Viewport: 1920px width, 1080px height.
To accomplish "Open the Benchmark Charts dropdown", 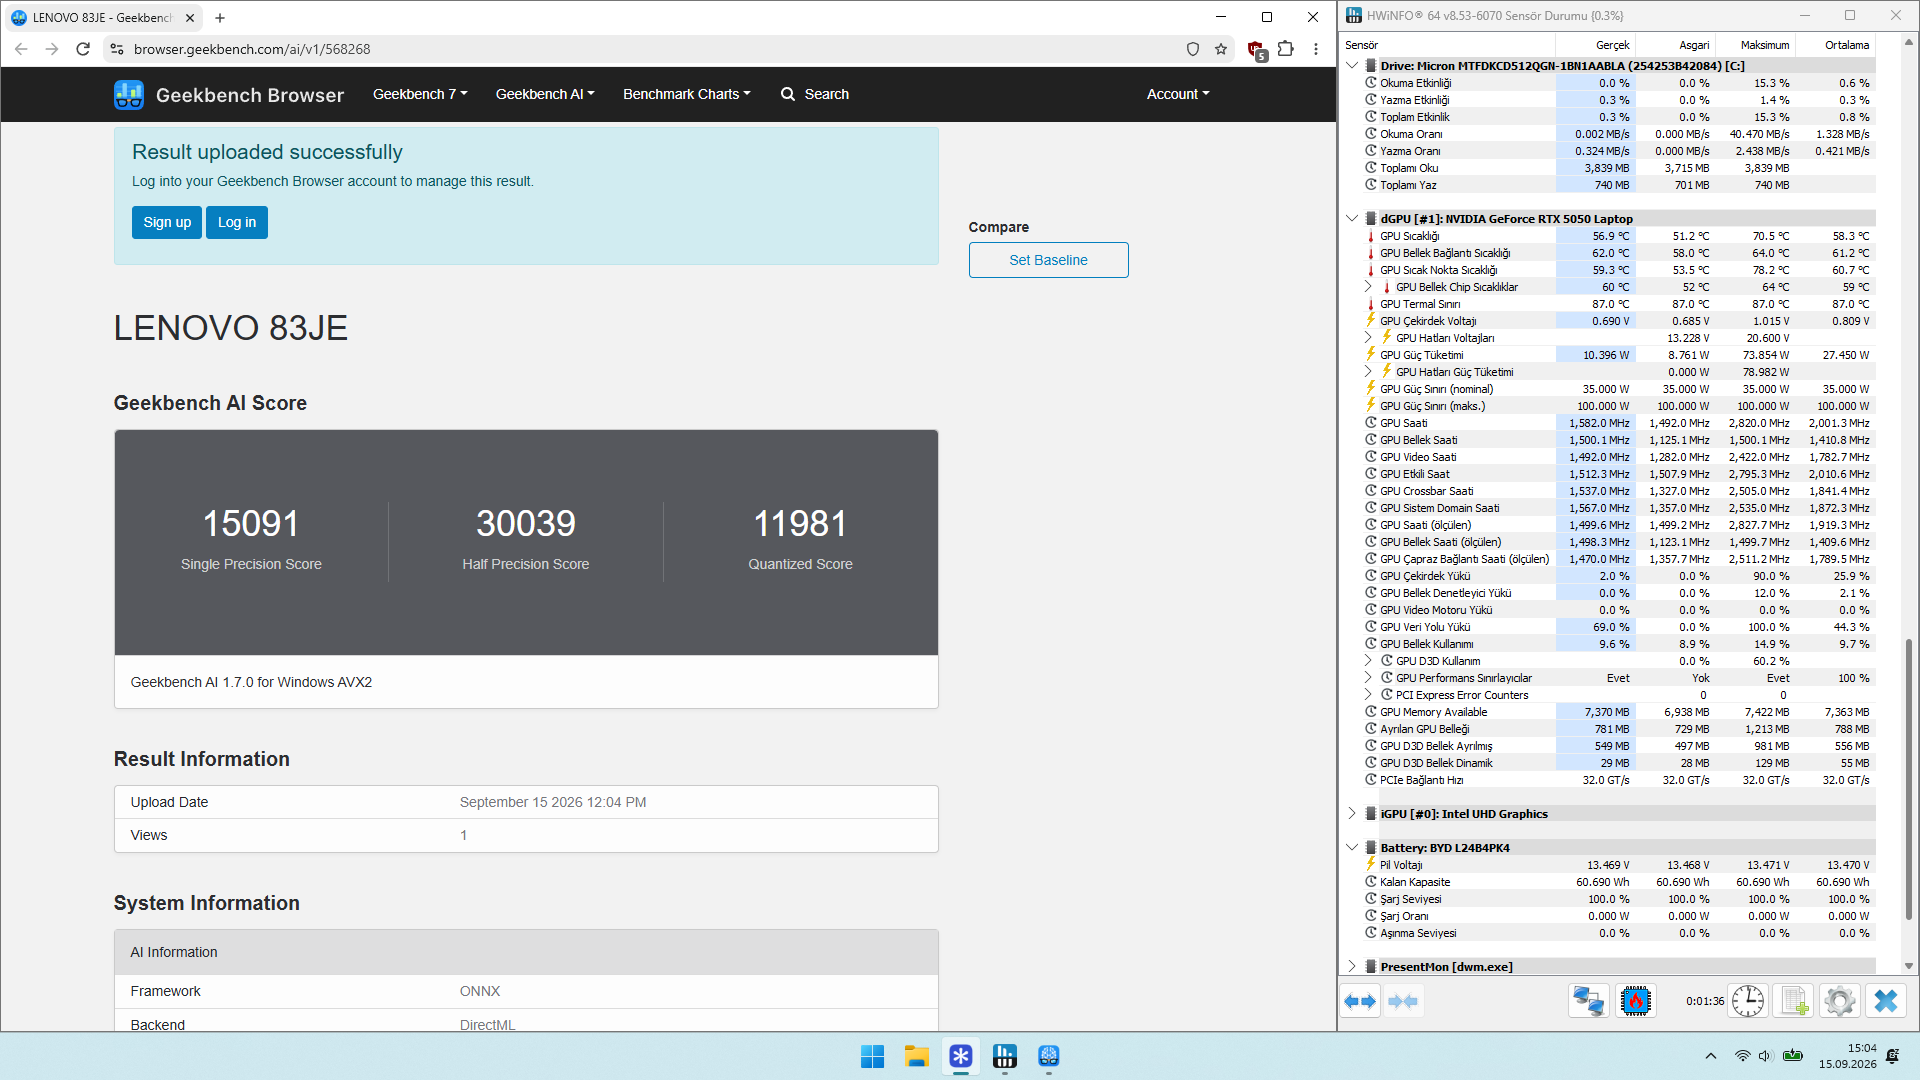I will [x=686, y=94].
